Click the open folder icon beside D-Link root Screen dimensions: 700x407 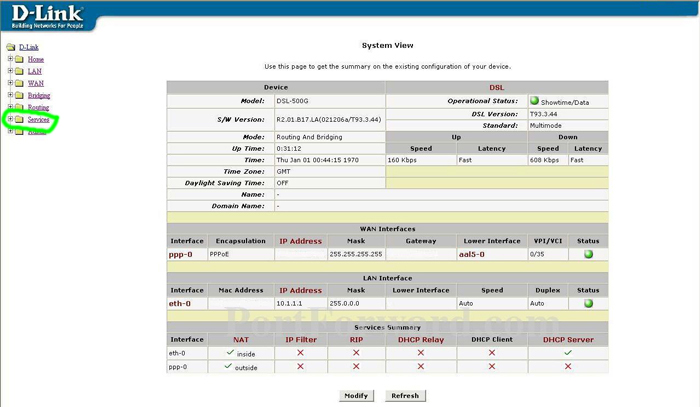point(11,47)
